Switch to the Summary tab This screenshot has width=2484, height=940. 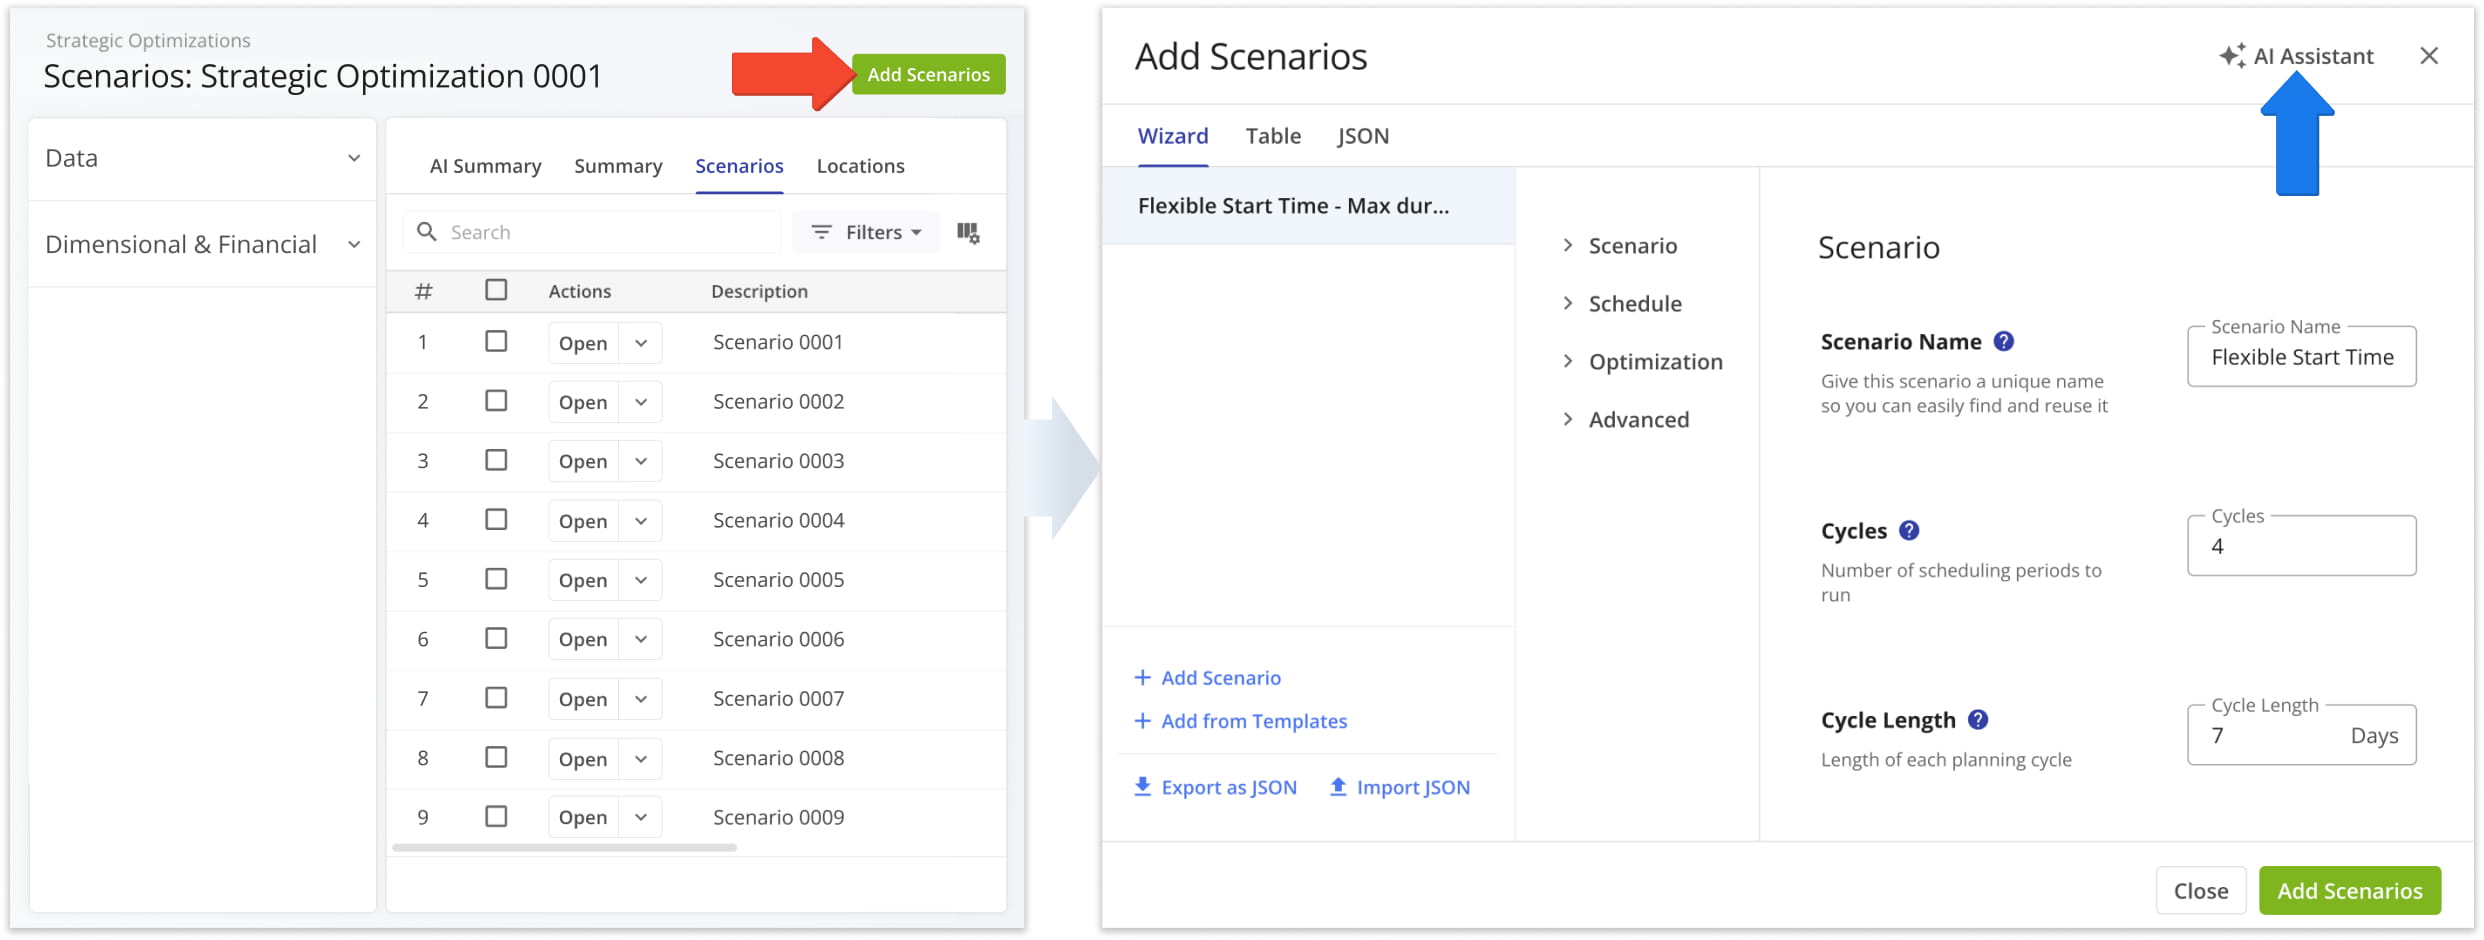point(618,166)
